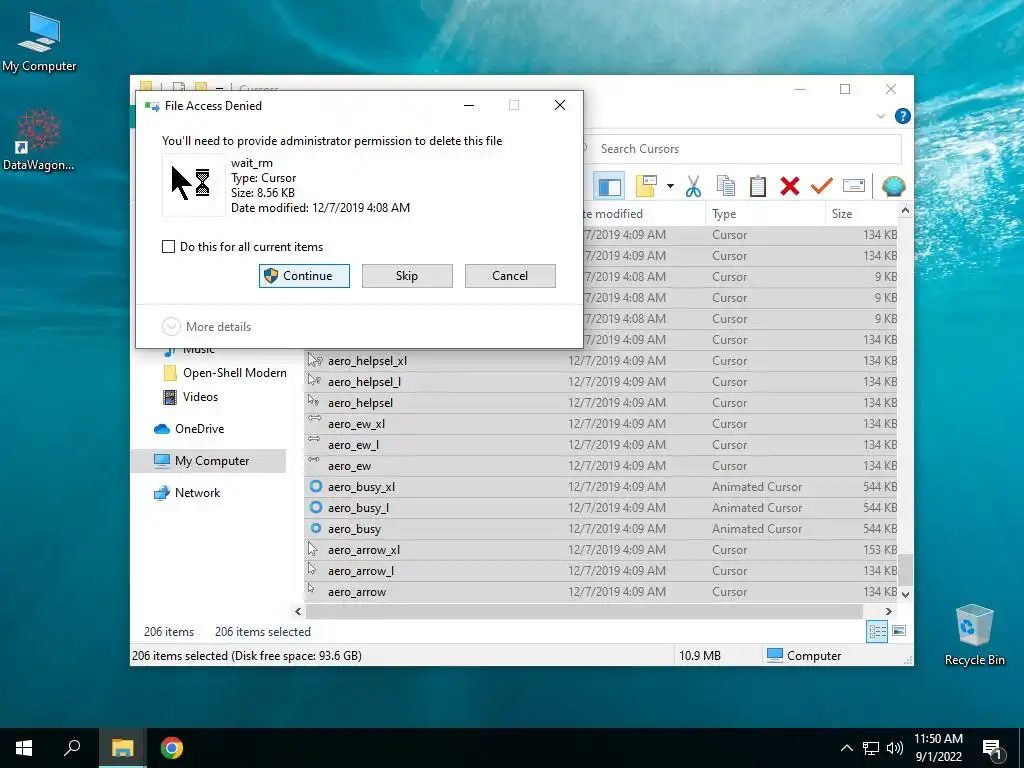Open My Computer desktop icon
This screenshot has width=1024, height=768.
[x=39, y=42]
